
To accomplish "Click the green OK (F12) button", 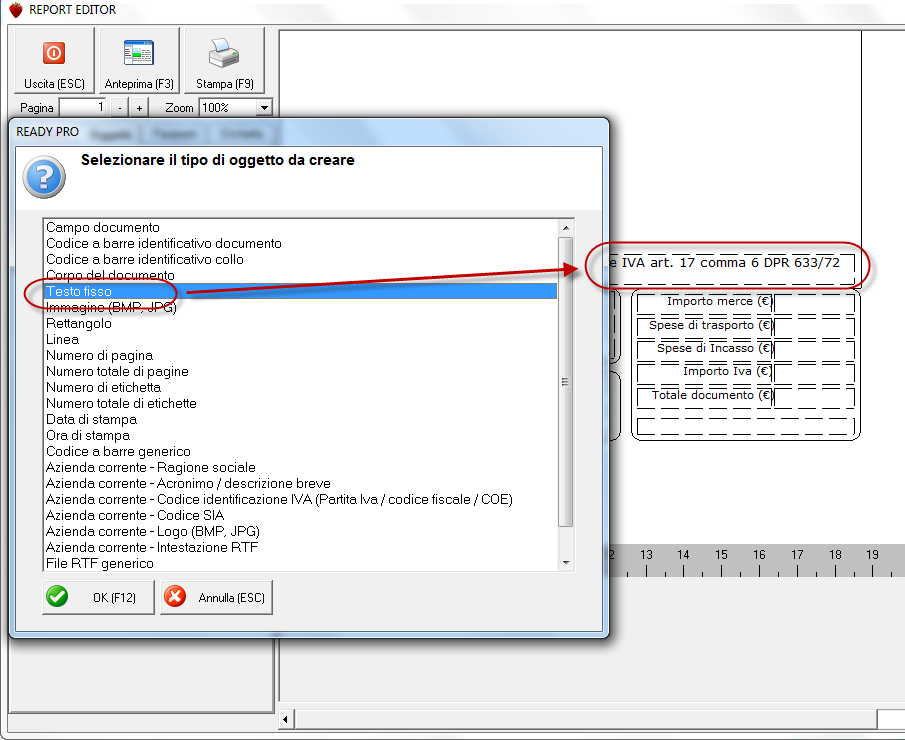I will pos(98,597).
